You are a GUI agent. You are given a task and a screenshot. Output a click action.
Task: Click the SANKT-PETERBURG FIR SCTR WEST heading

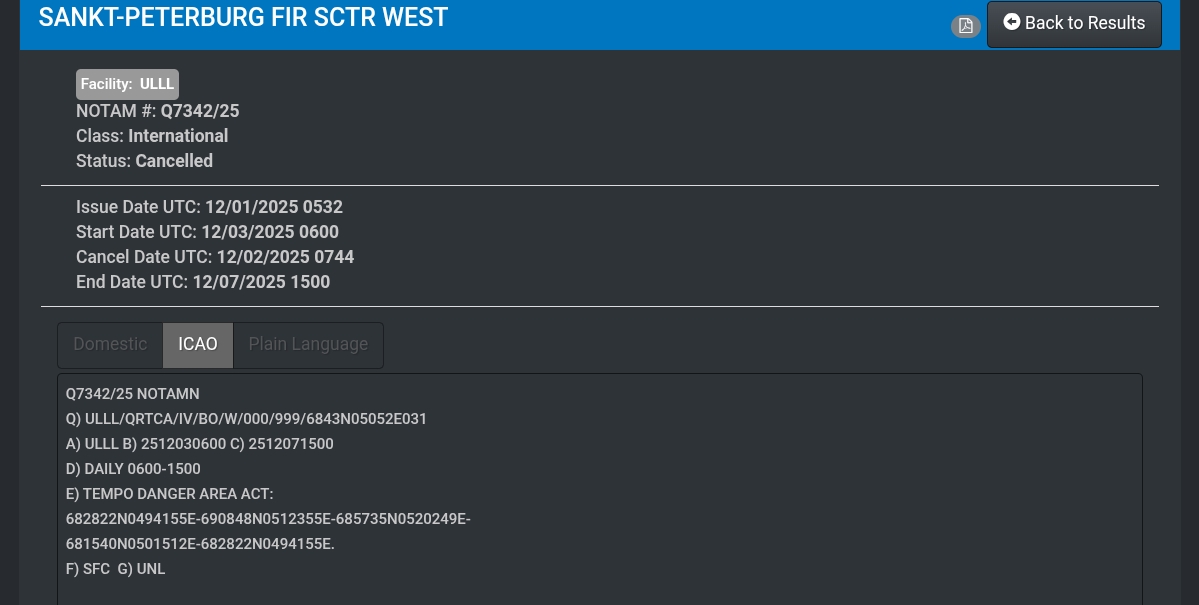click(243, 17)
